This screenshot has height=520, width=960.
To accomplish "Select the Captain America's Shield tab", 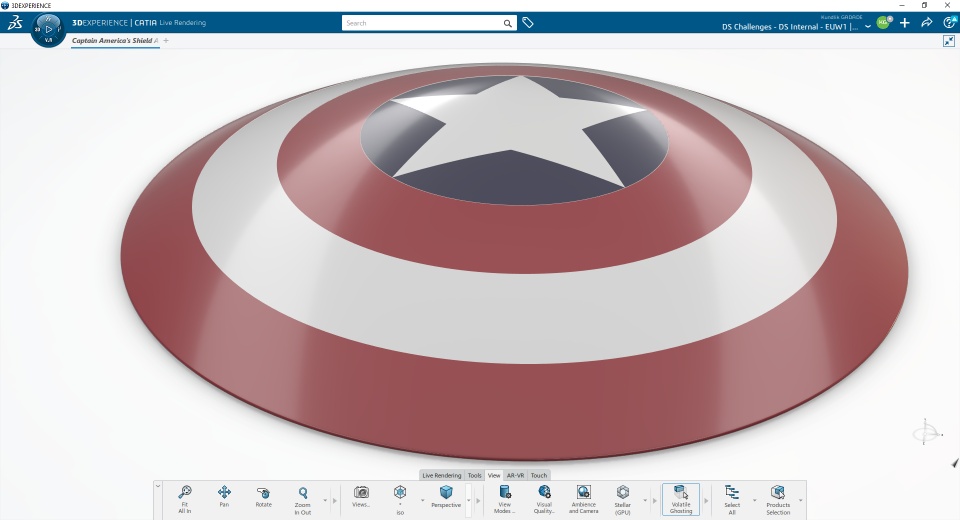I will coord(115,41).
